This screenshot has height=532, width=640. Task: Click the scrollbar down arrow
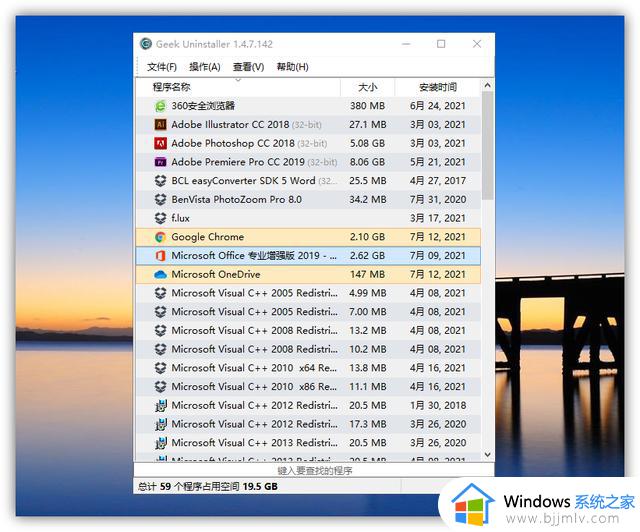[487, 454]
